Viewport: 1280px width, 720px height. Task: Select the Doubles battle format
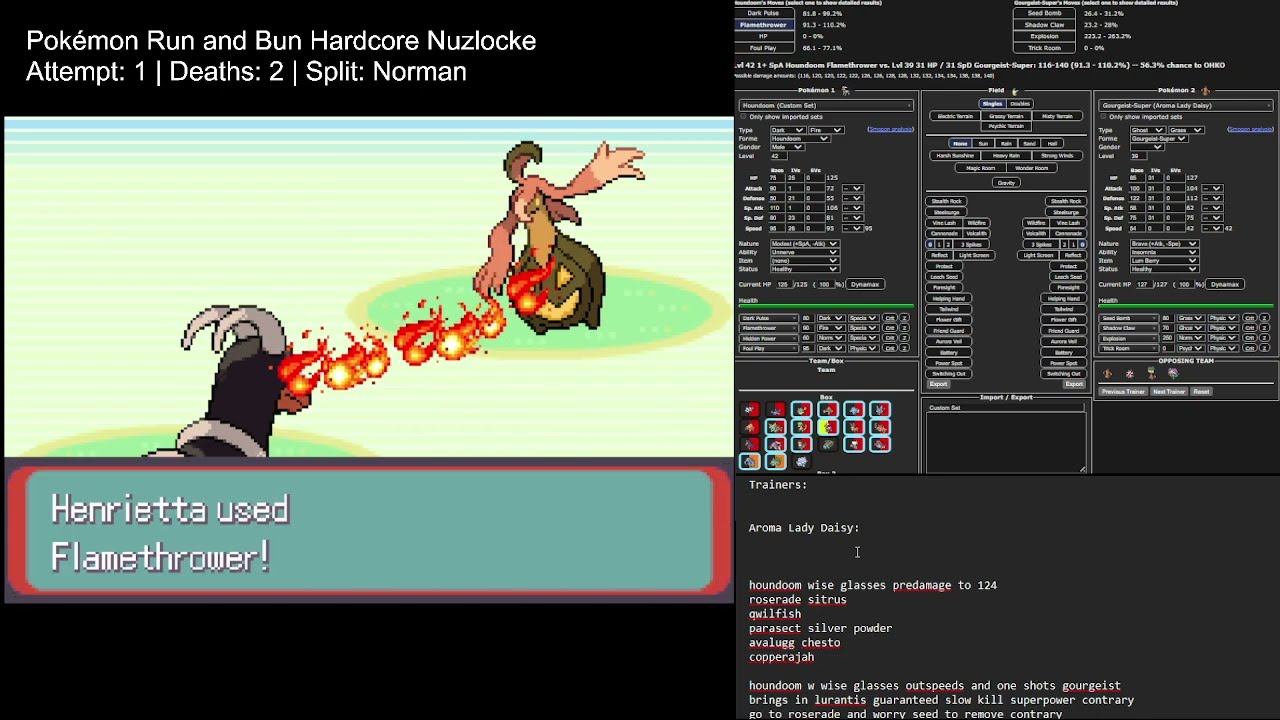click(1019, 104)
